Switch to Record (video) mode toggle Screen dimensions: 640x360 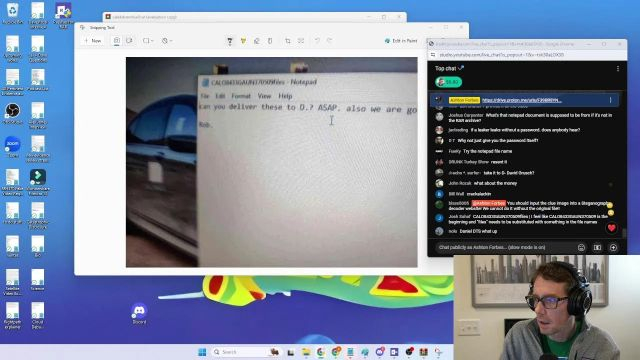129,41
